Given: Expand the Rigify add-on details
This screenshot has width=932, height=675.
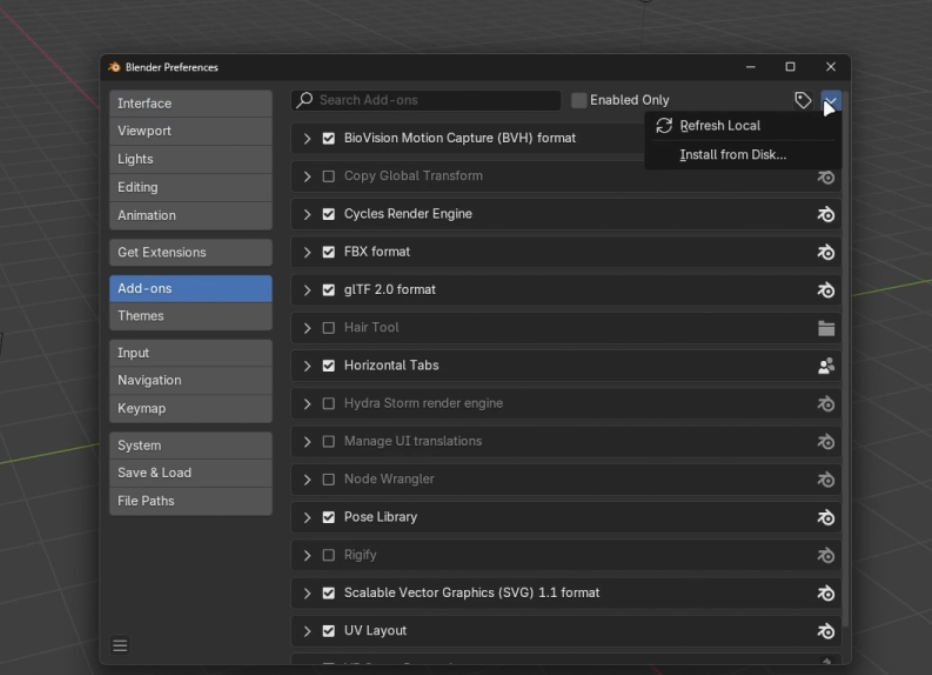Looking at the screenshot, I should (x=307, y=556).
